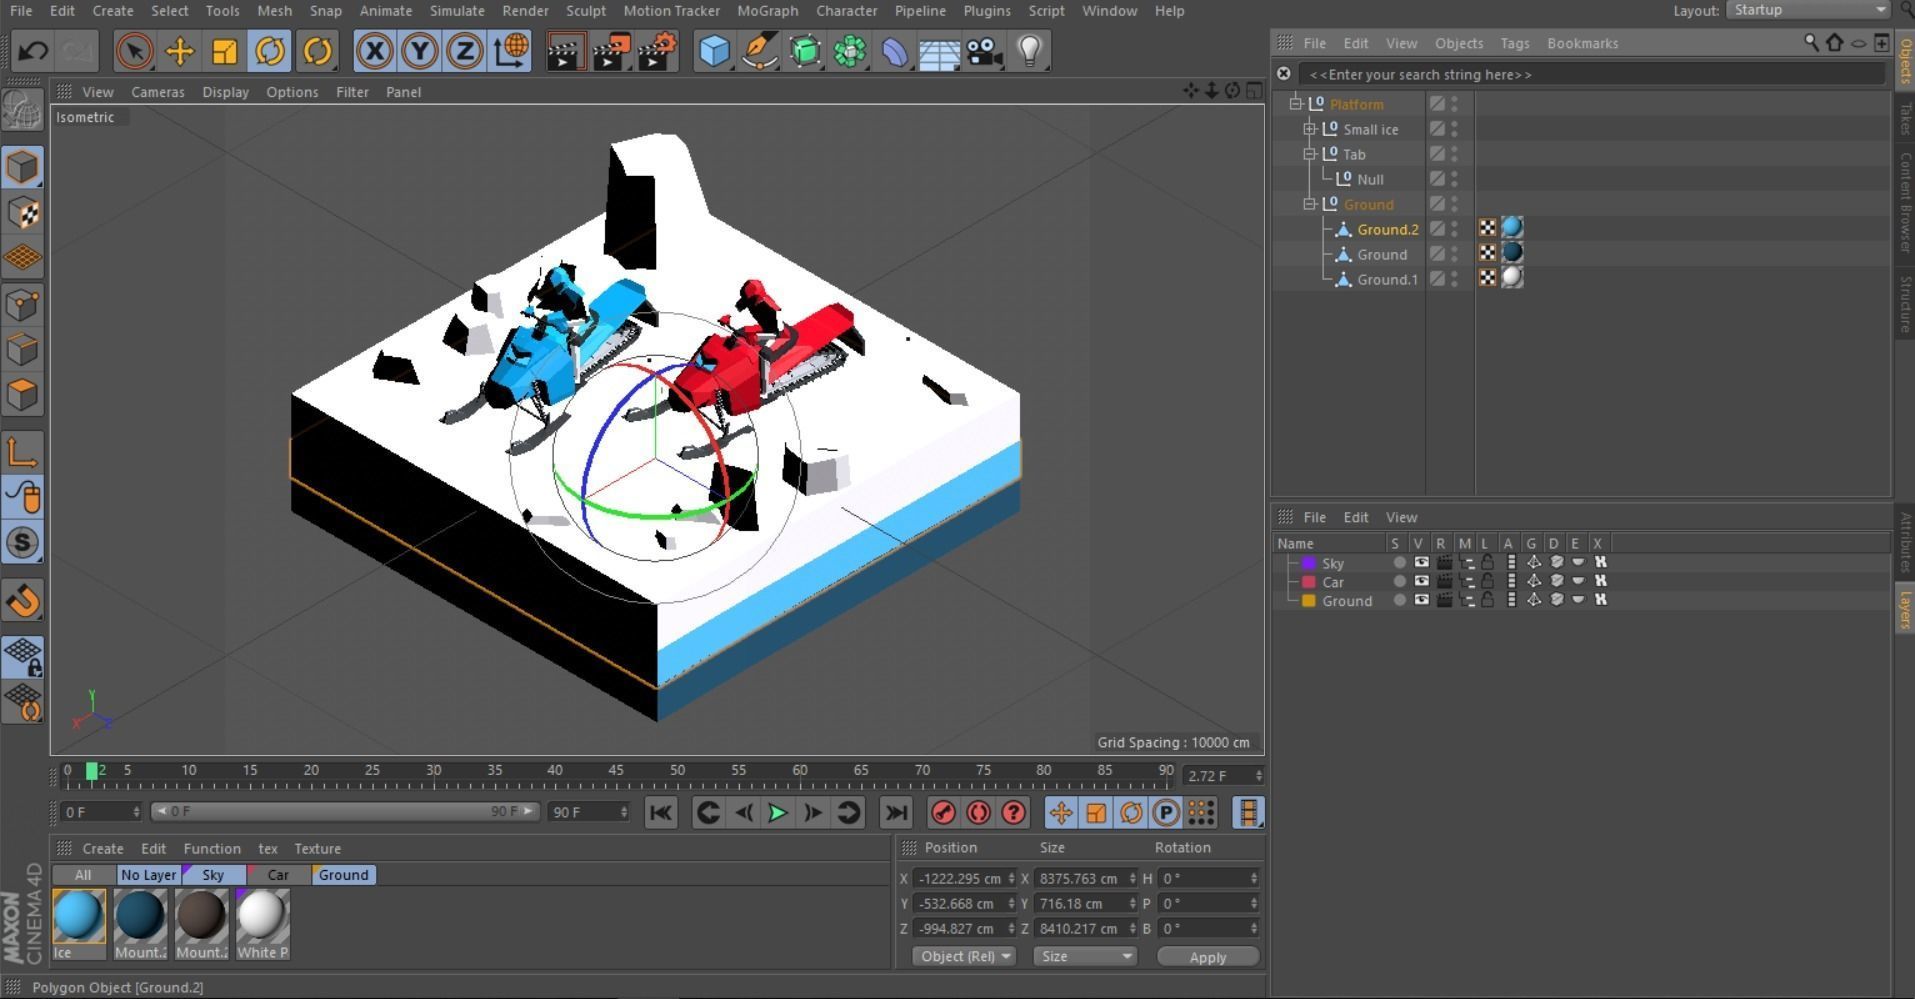
Task: Toggle Snap magnet icon
Action: [22, 600]
